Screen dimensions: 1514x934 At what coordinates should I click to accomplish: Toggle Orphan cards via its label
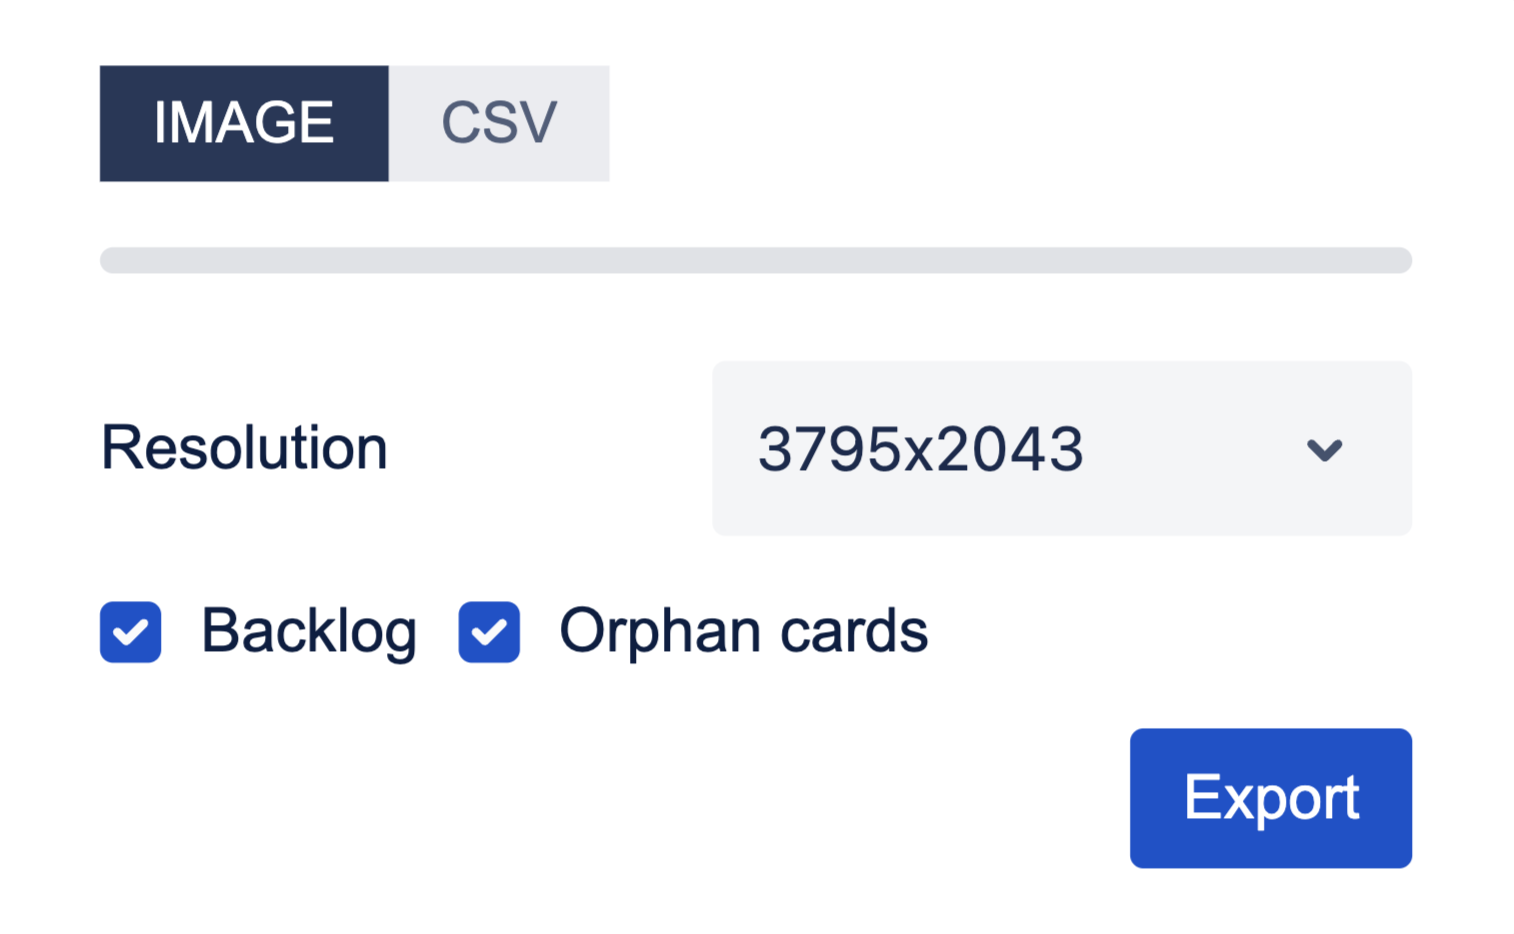coord(743,632)
